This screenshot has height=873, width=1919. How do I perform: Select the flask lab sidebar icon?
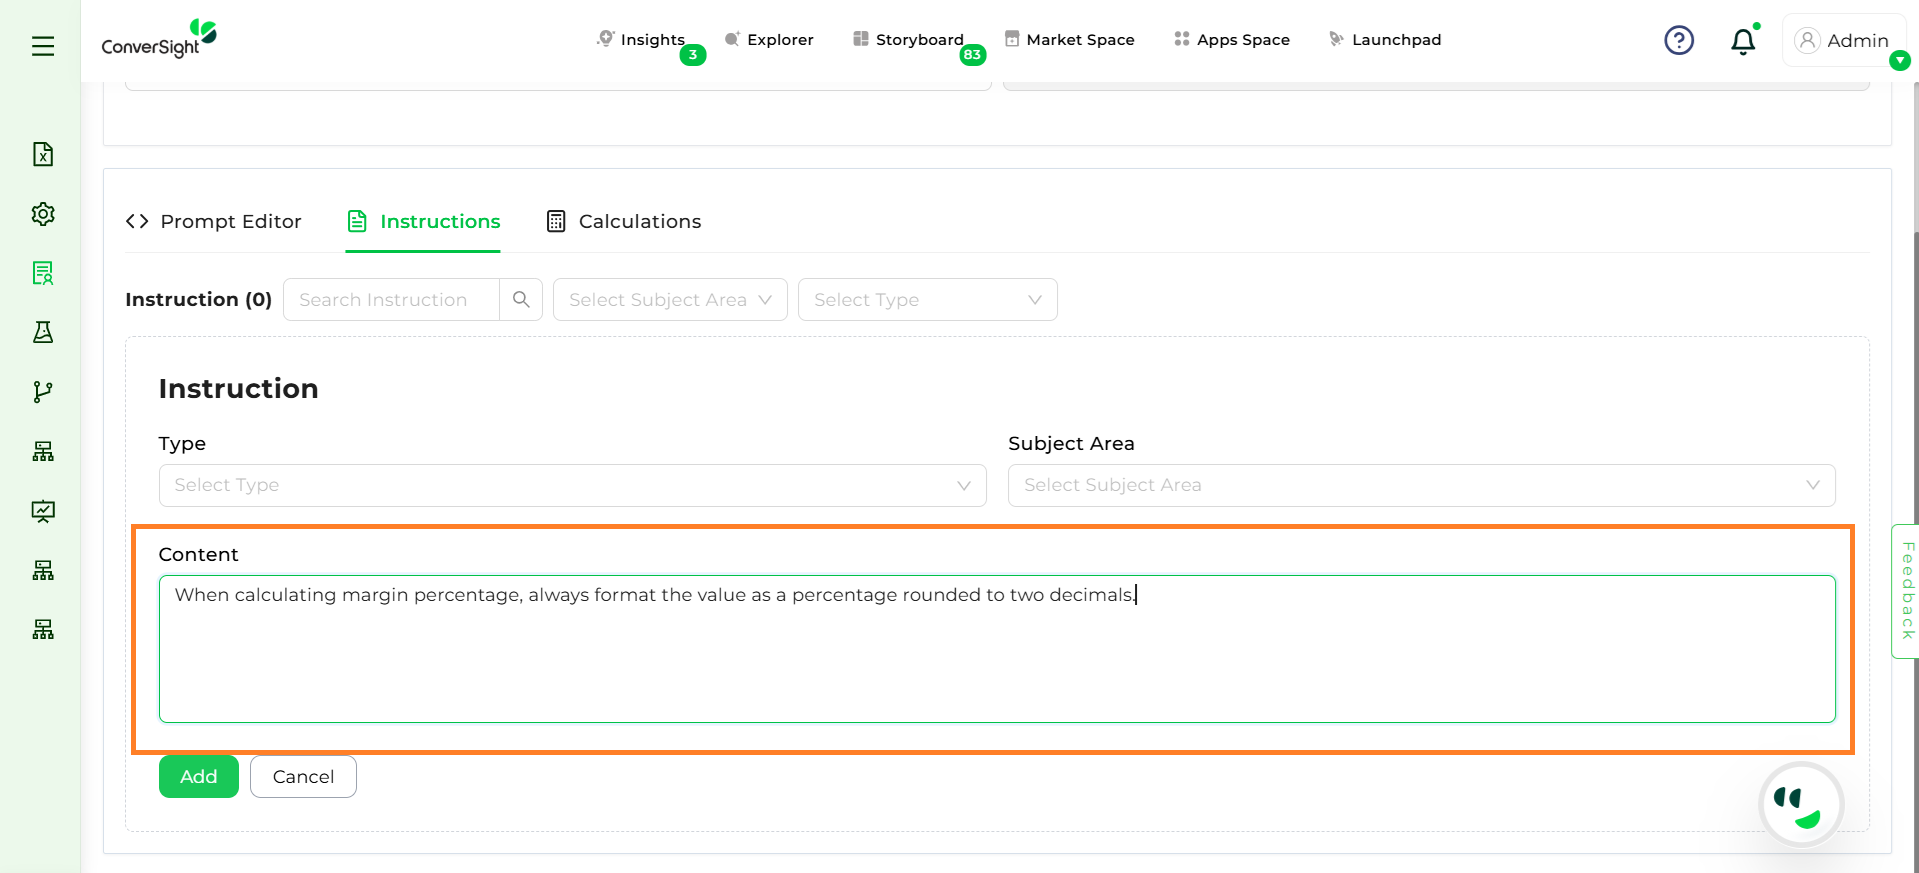pyautogui.click(x=43, y=332)
